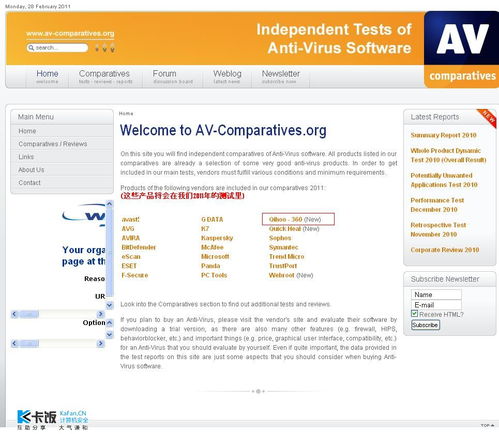499x434 pixels.
Task: Click the upper horizontal scrollbar thumb
Action: pos(29,314)
